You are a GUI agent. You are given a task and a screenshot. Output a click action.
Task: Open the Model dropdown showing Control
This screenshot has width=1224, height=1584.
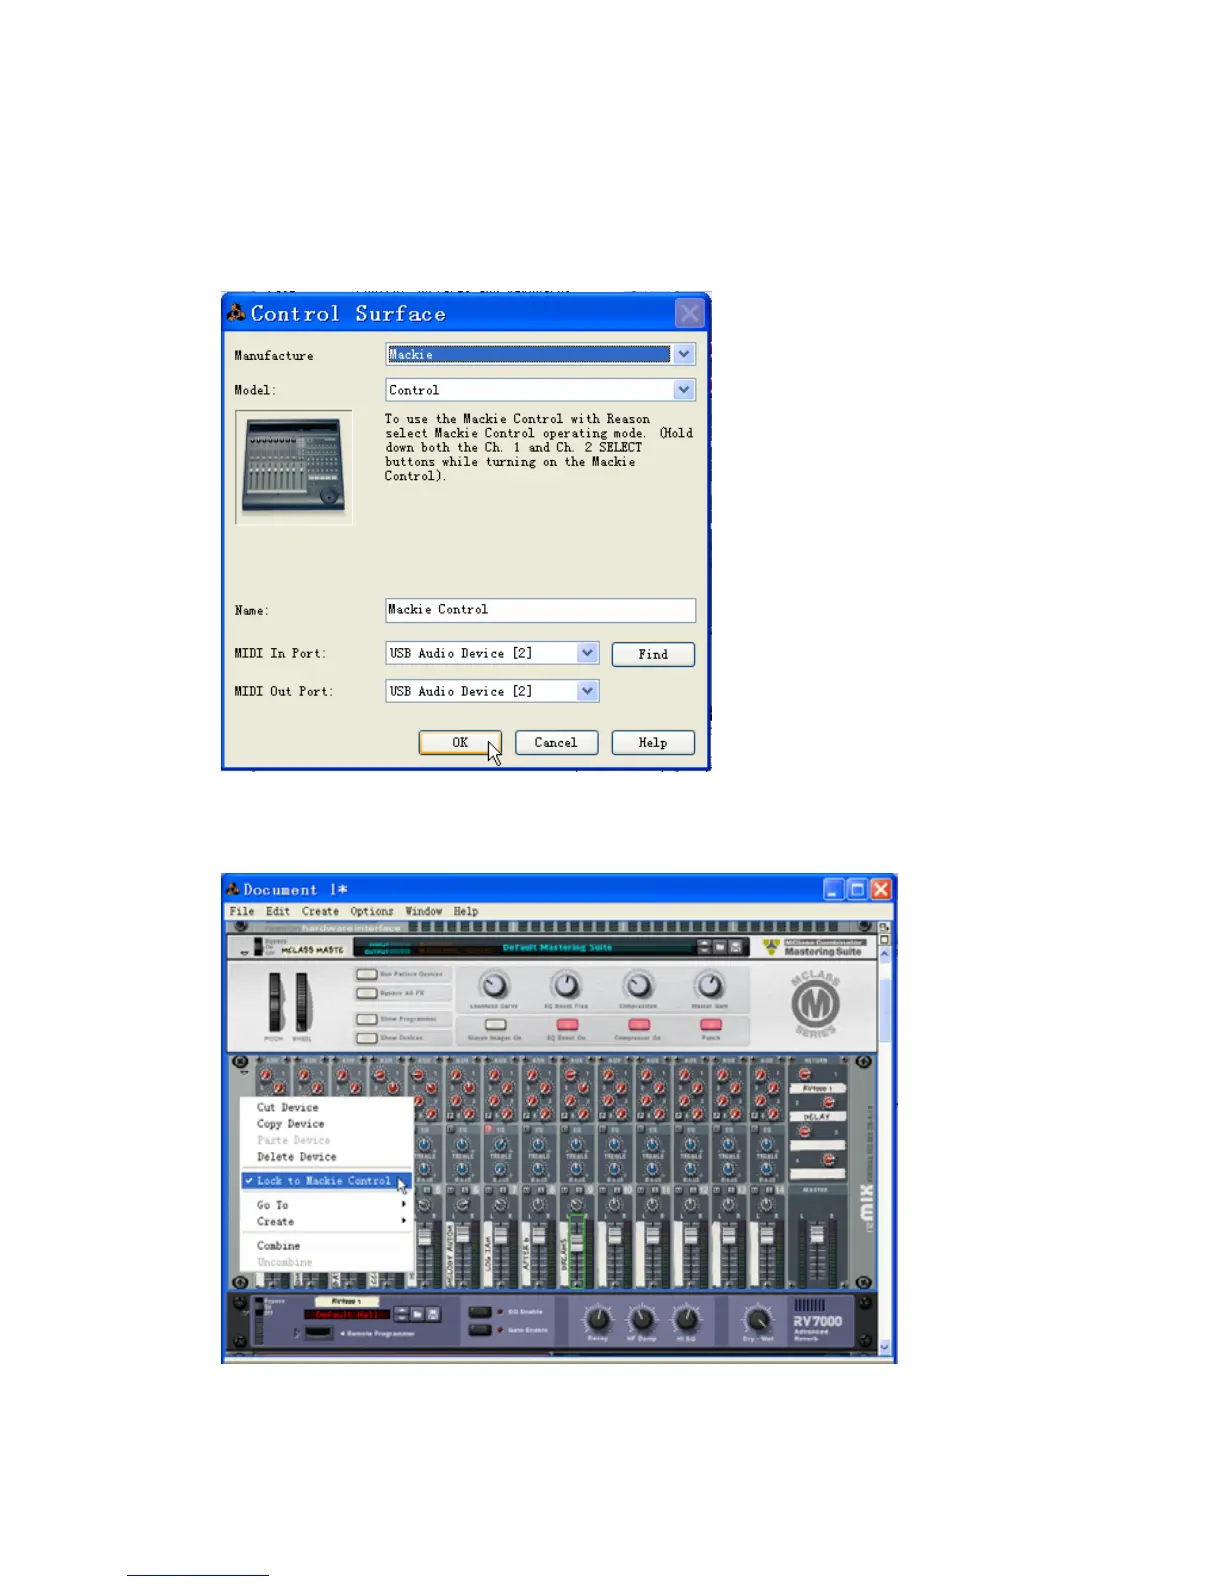point(540,390)
